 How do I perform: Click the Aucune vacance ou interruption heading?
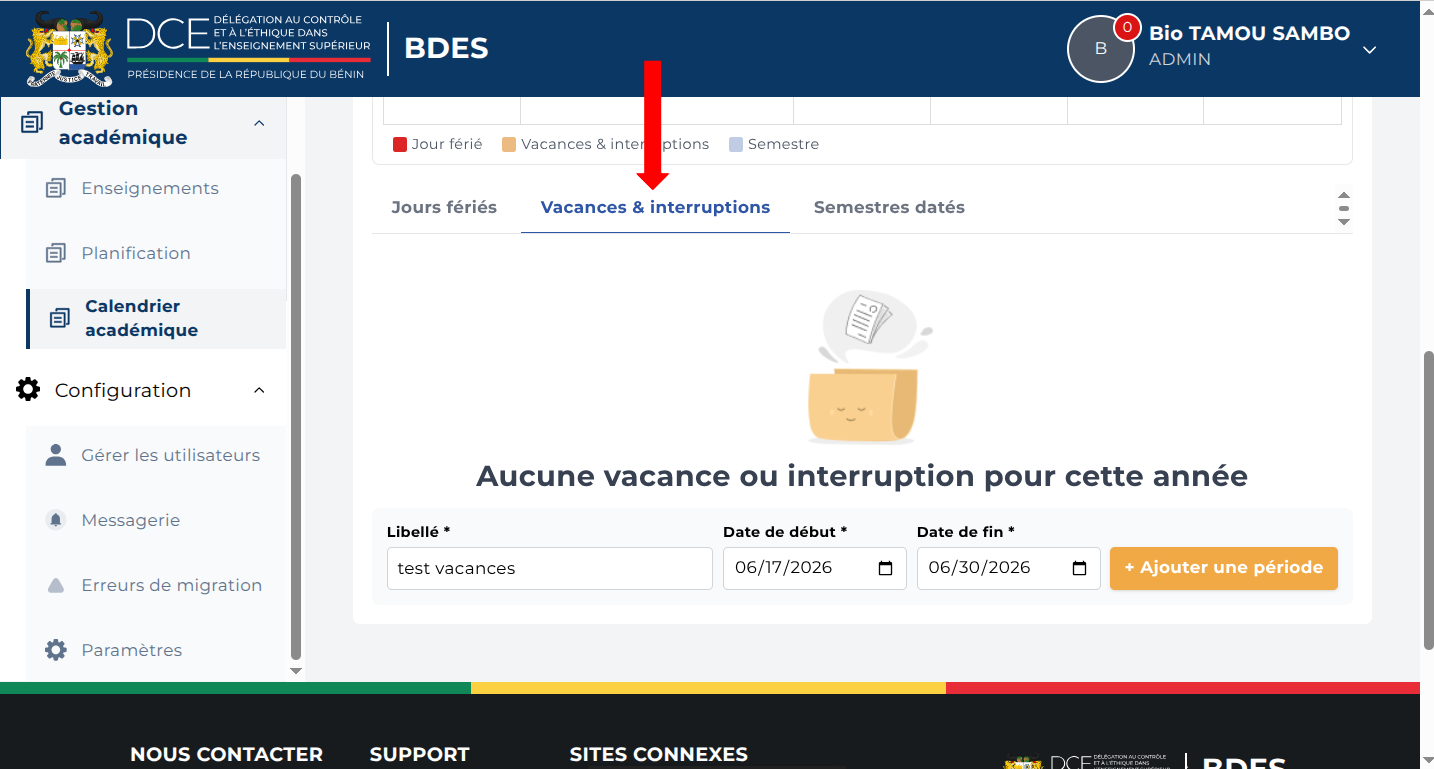[x=862, y=475]
